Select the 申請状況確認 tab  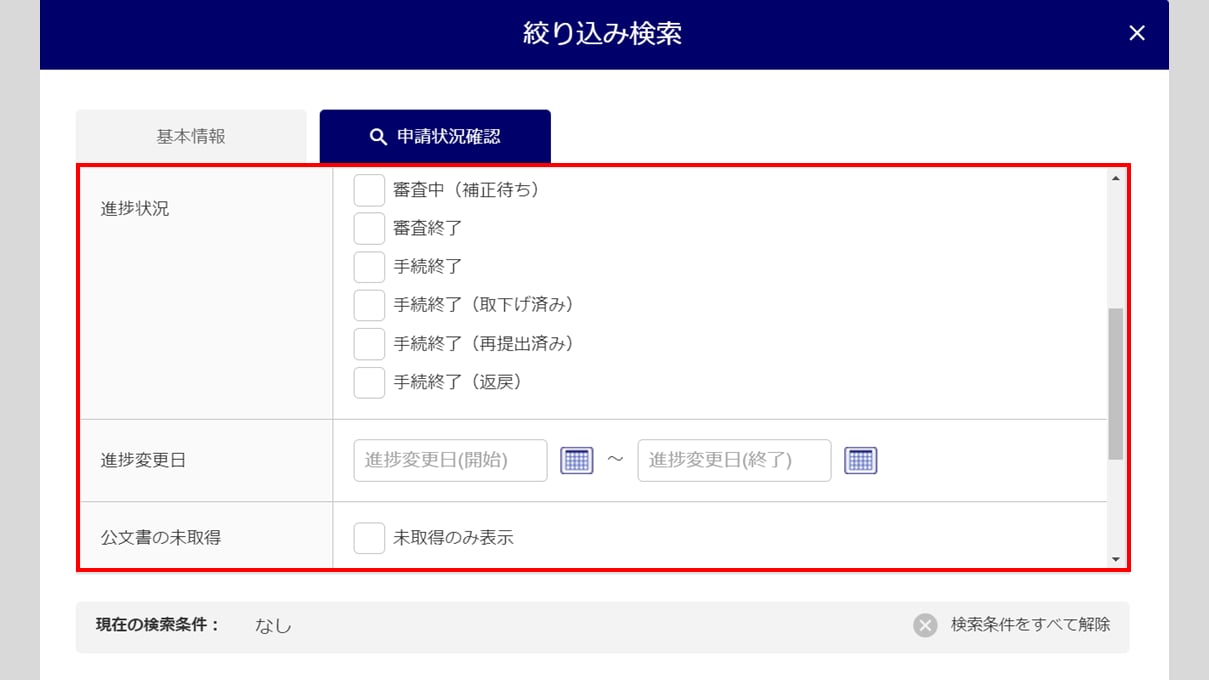pos(435,137)
